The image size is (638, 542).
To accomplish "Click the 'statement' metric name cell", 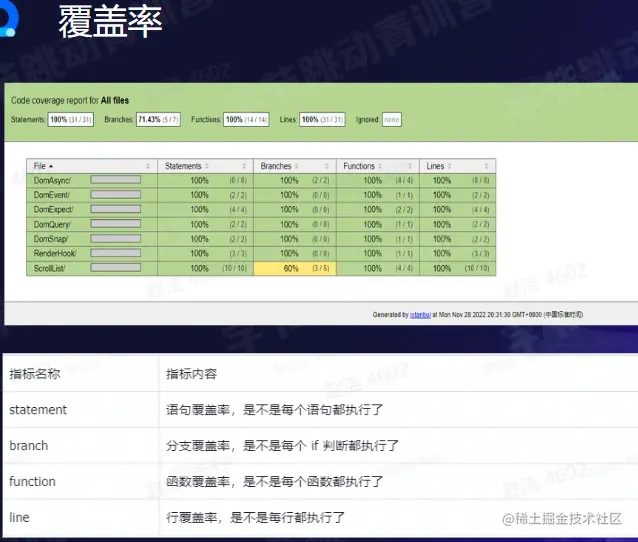I will (x=80, y=410).
